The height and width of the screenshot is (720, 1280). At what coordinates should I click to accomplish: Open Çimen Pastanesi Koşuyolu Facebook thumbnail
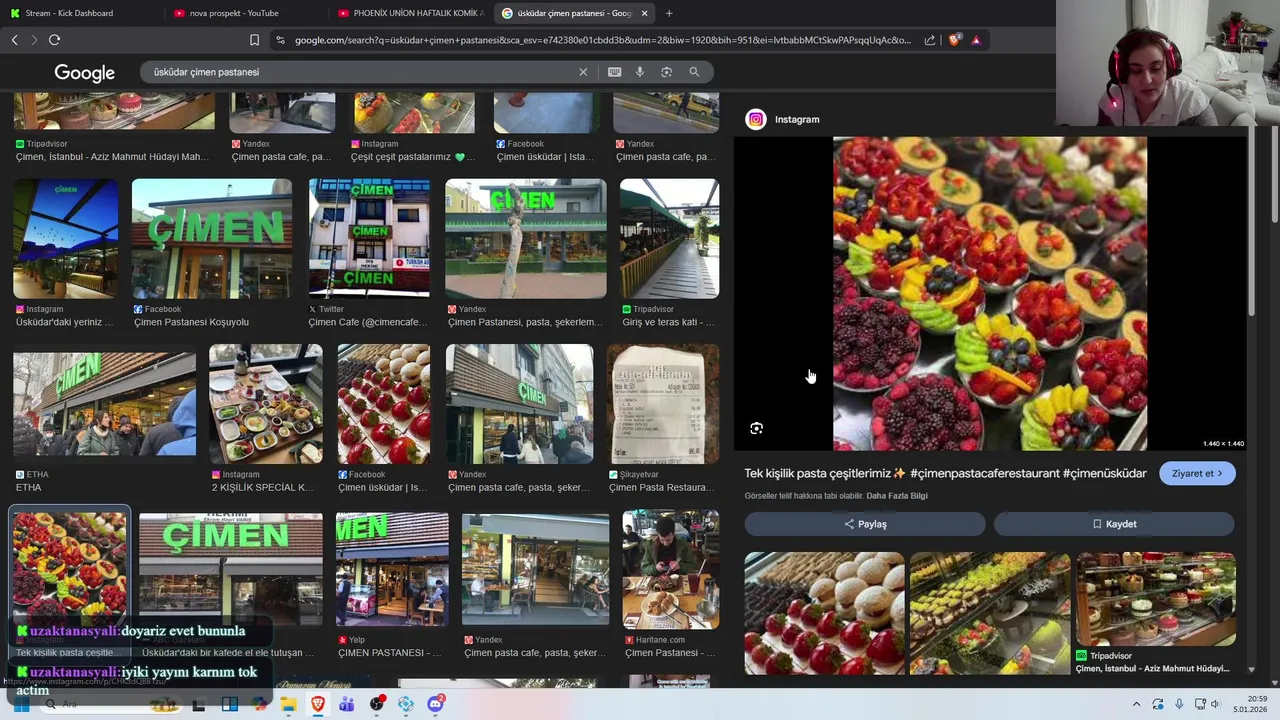(x=212, y=239)
